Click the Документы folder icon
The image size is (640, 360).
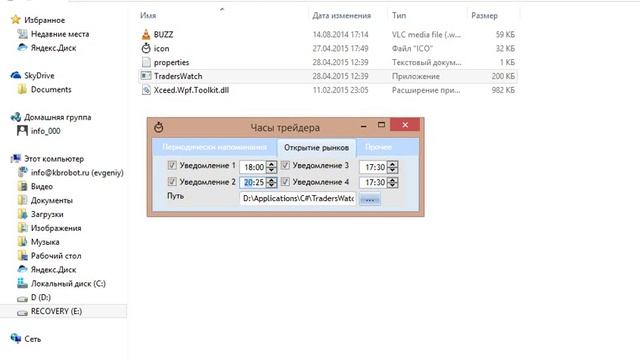(22, 200)
